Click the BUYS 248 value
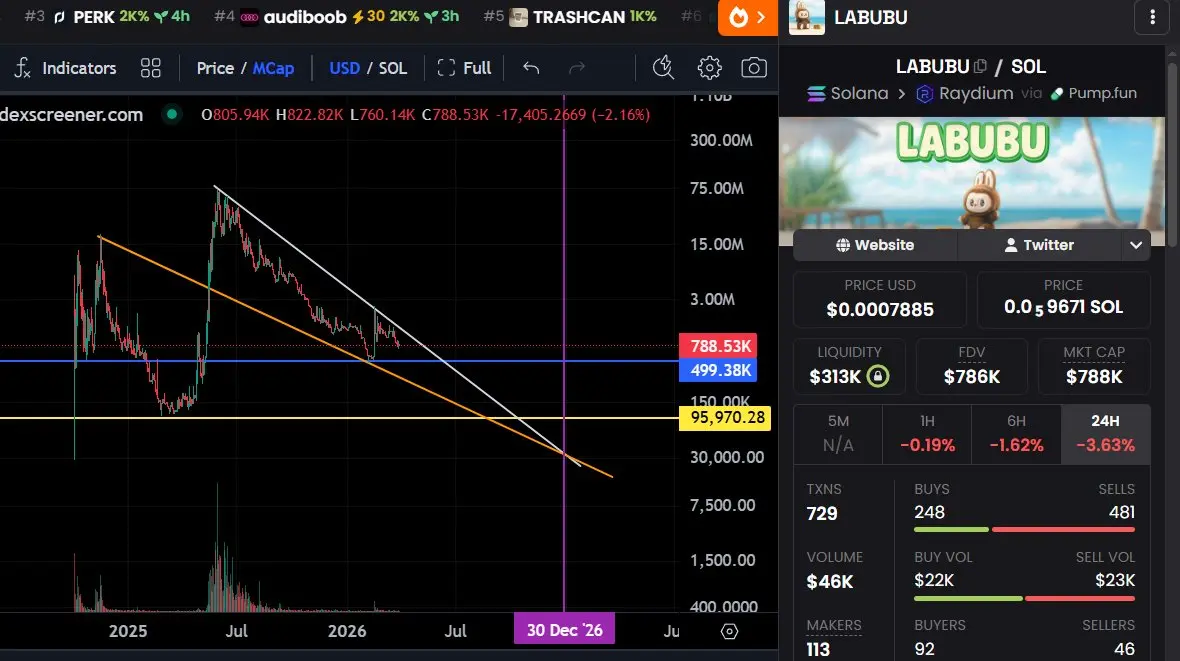The height and width of the screenshot is (661, 1180). 929,513
